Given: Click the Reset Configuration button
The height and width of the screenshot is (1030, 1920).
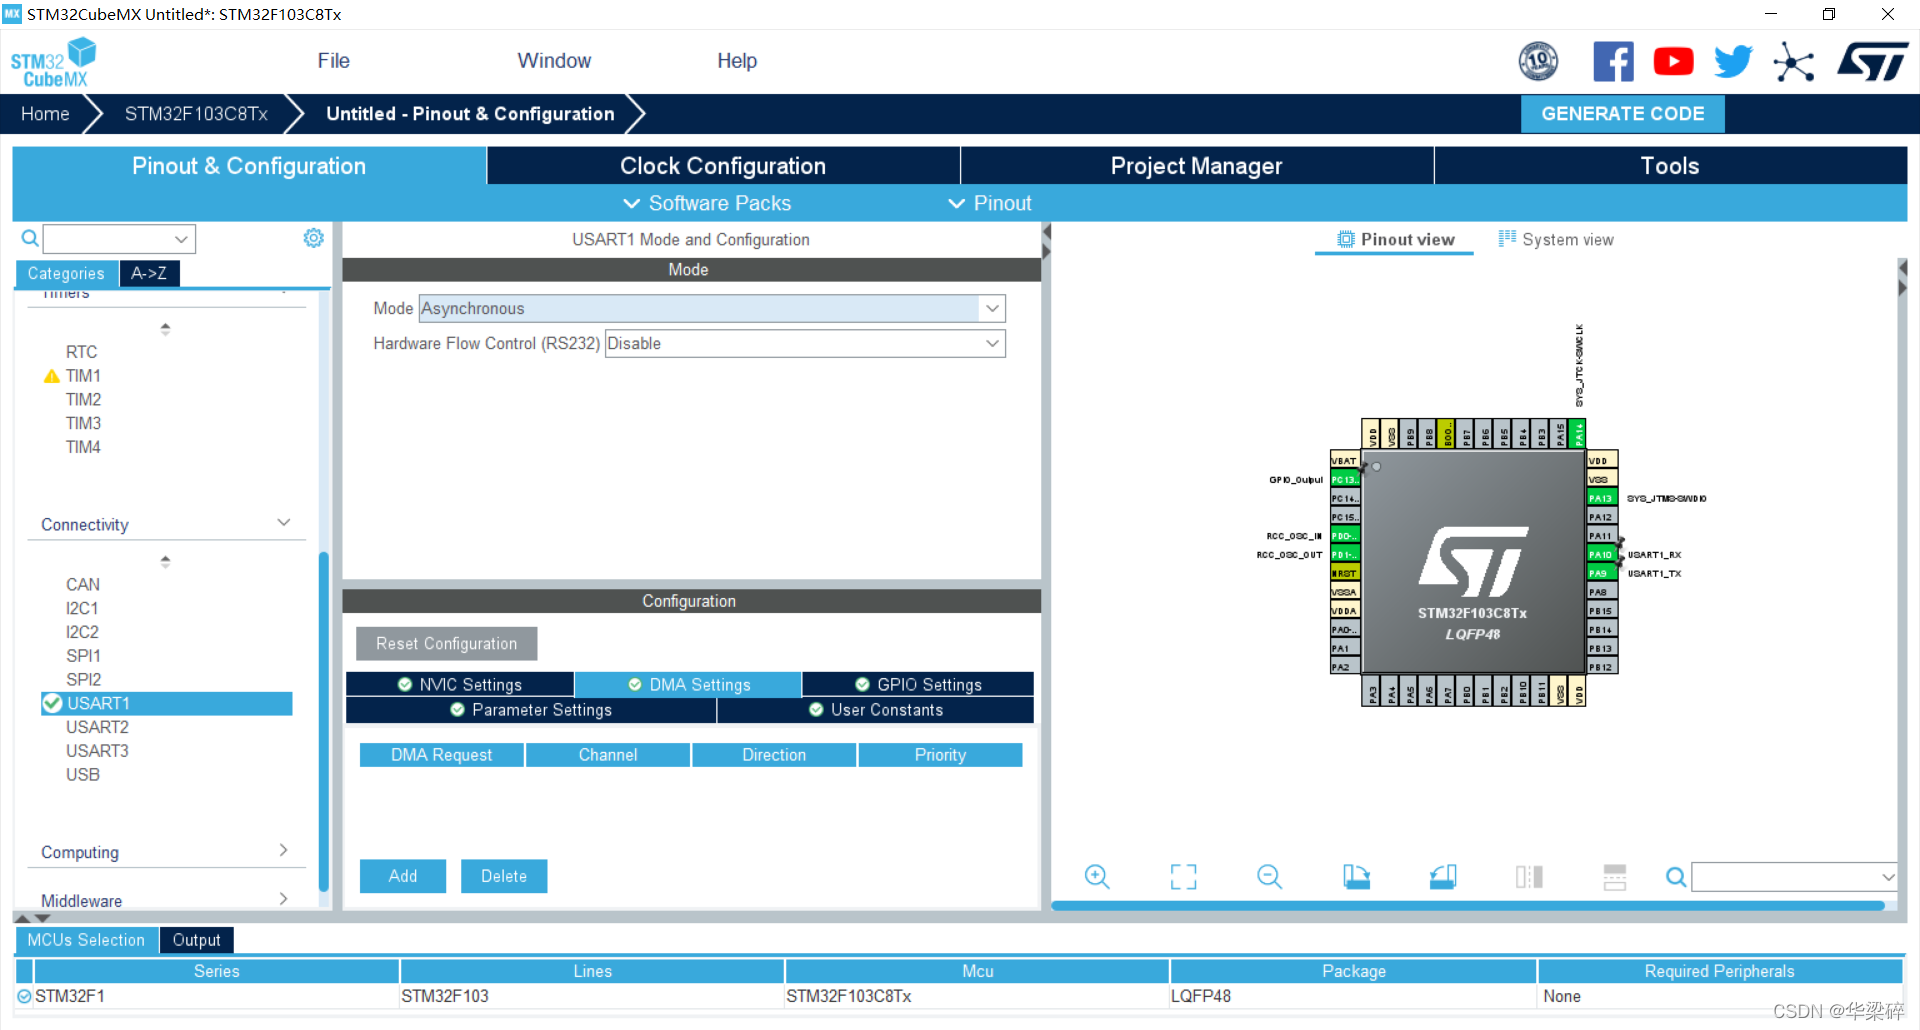Looking at the screenshot, I should click(x=447, y=644).
